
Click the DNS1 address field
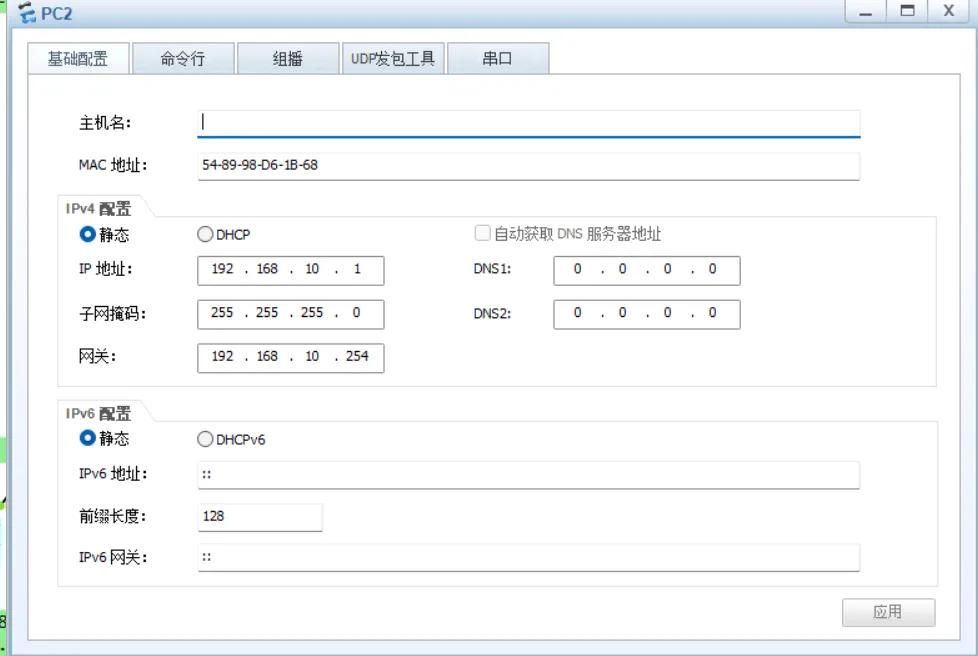(647, 271)
